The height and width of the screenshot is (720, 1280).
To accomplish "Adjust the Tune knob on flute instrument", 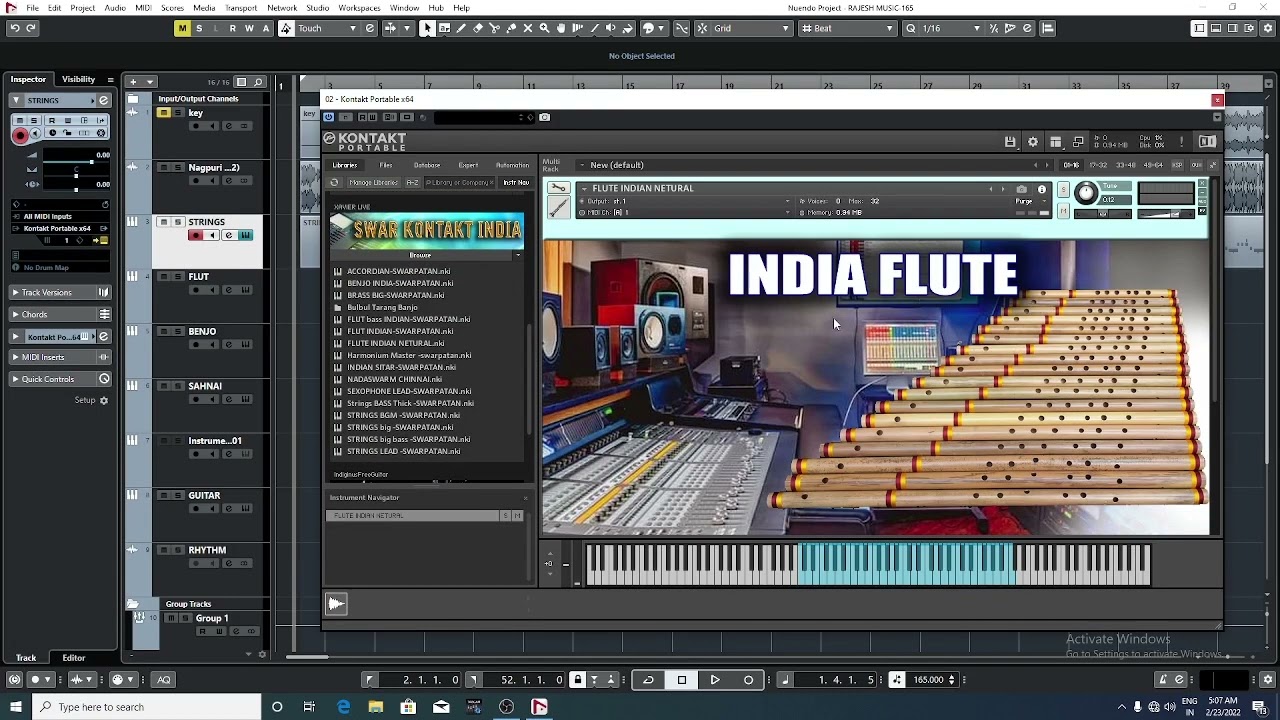I will click(1086, 195).
